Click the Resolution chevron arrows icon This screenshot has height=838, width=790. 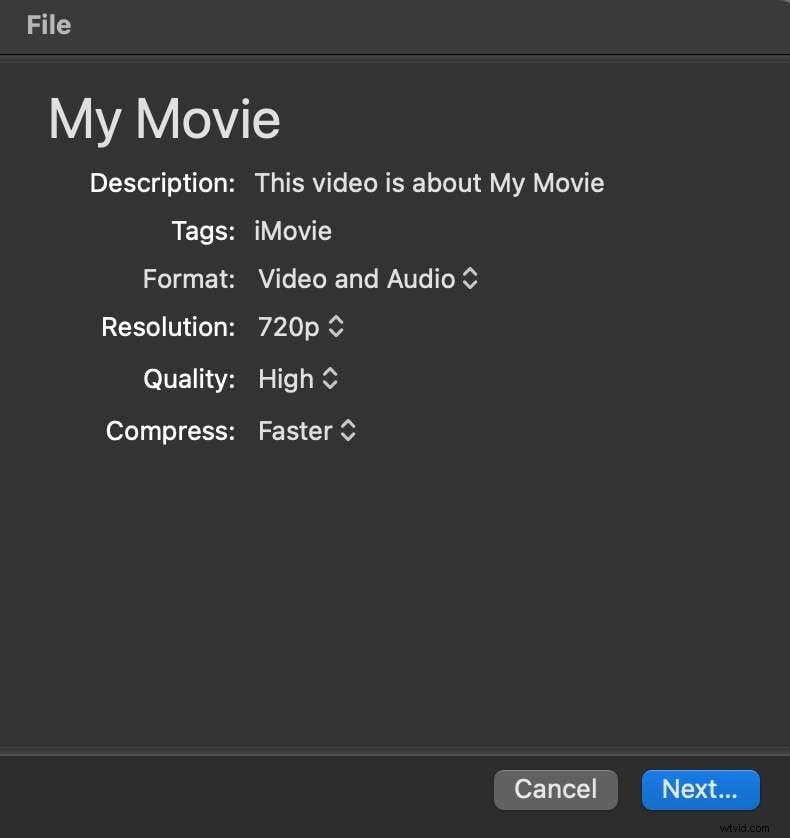coord(335,327)
